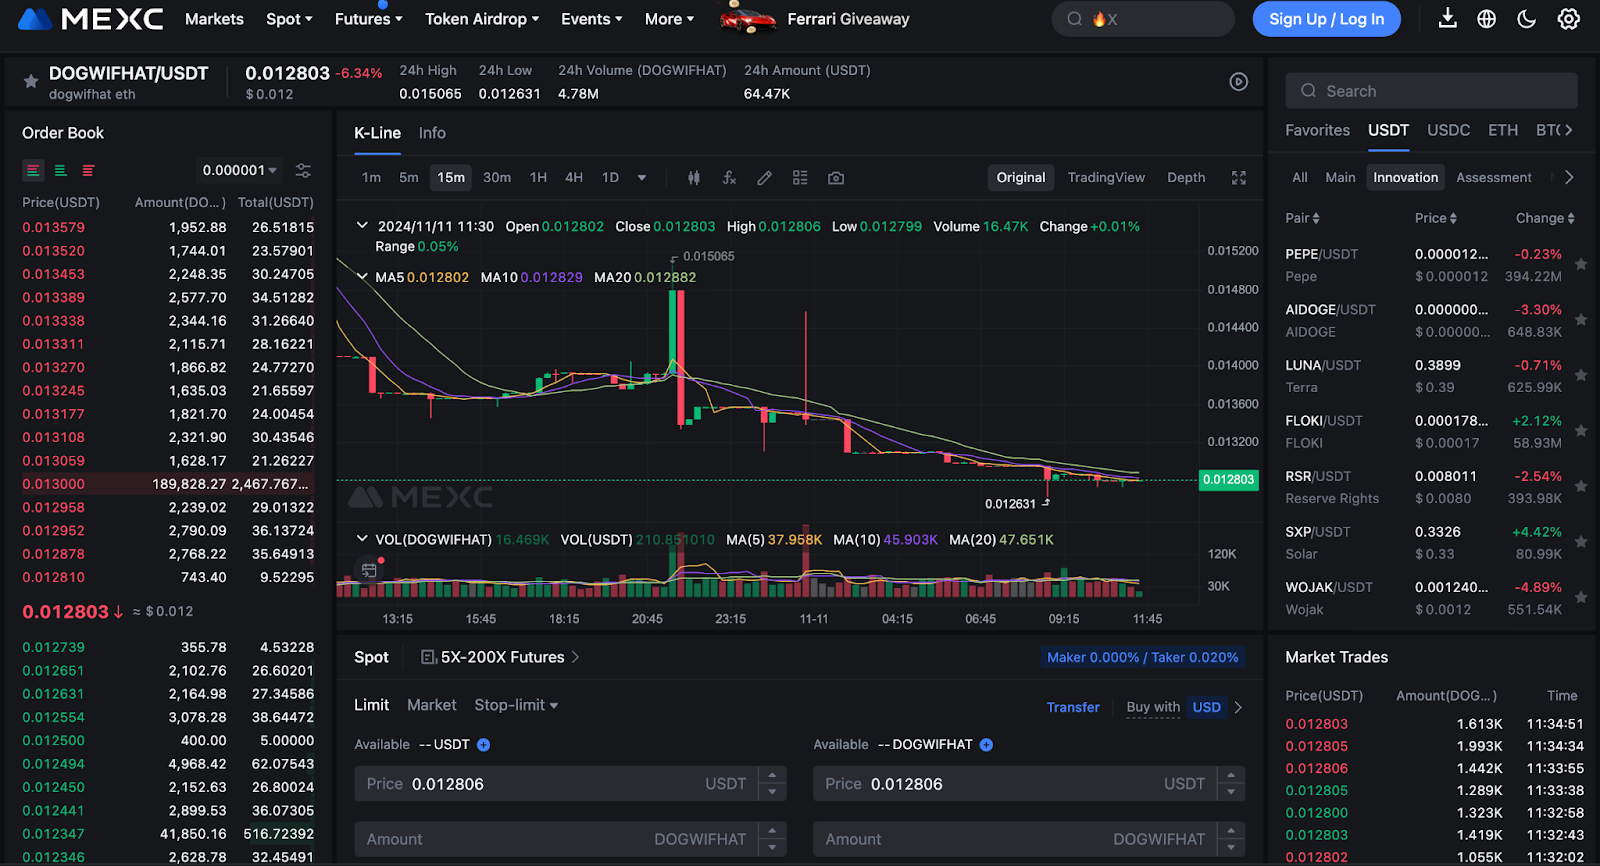Open the Stop-limit dropdown
This screenshot has height=866, width=1600.
[x=516, y=705]
